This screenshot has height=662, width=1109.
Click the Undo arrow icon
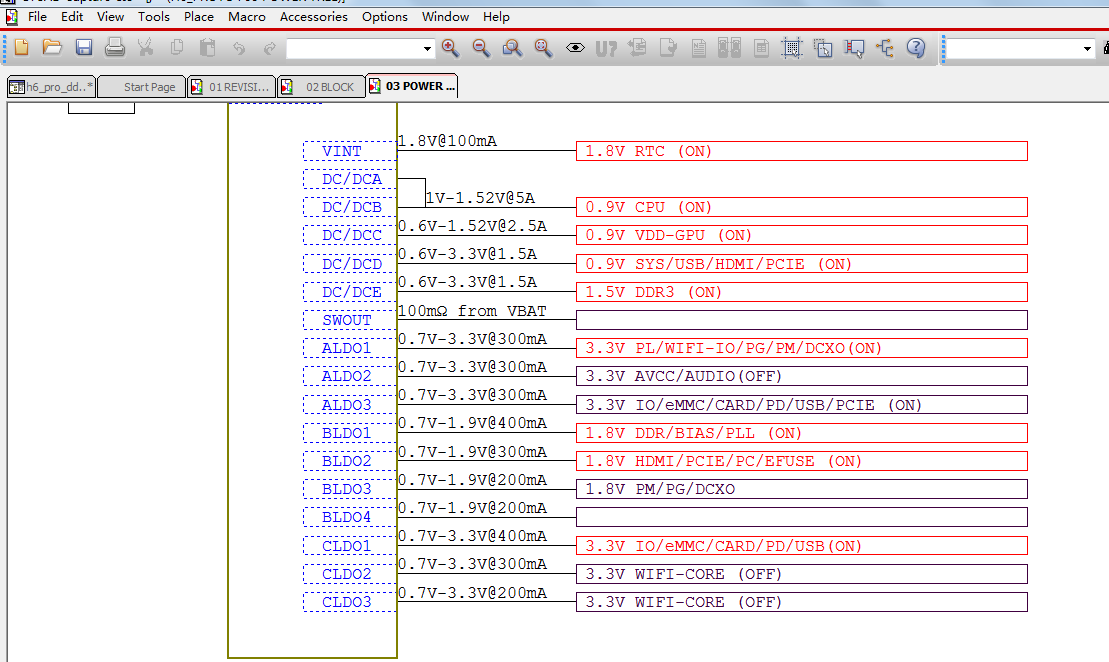click(239, 47)
